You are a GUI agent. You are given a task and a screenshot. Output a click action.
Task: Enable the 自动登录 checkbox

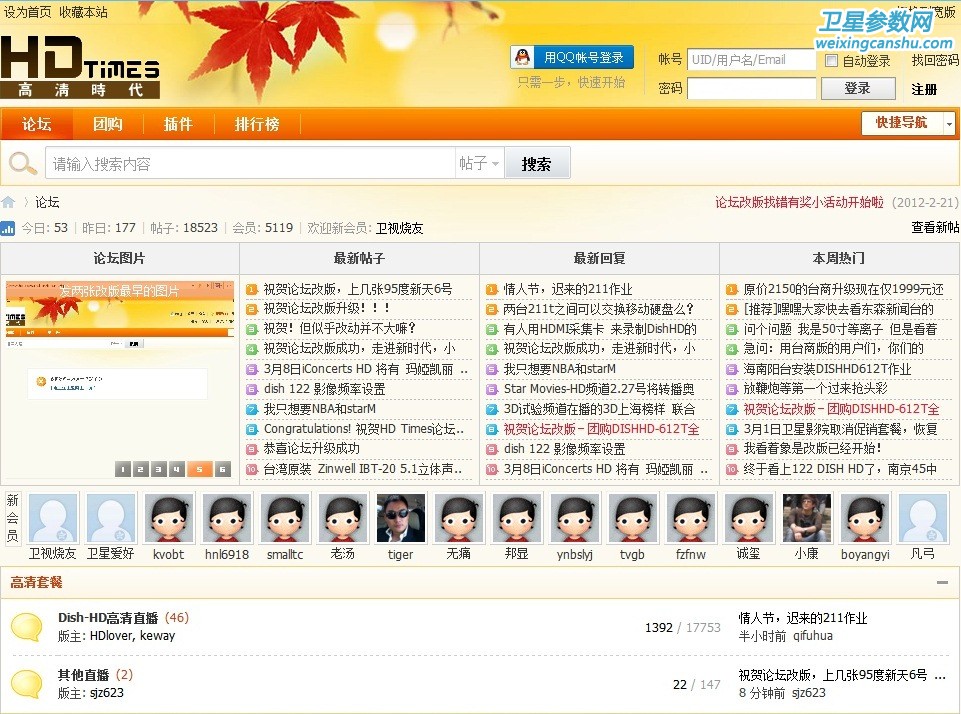tap(831, 61)
